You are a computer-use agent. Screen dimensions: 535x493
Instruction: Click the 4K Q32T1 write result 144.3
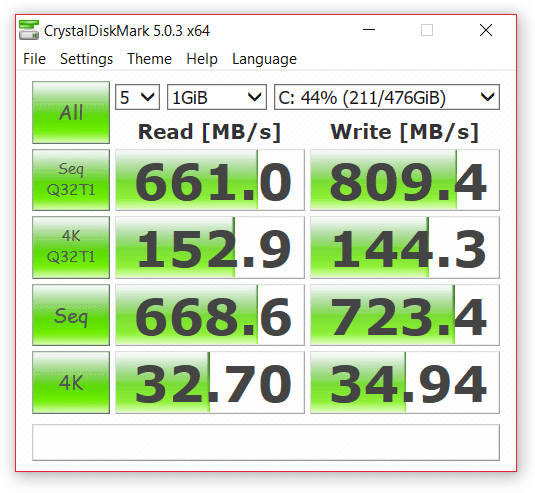[x=405, y=247]
